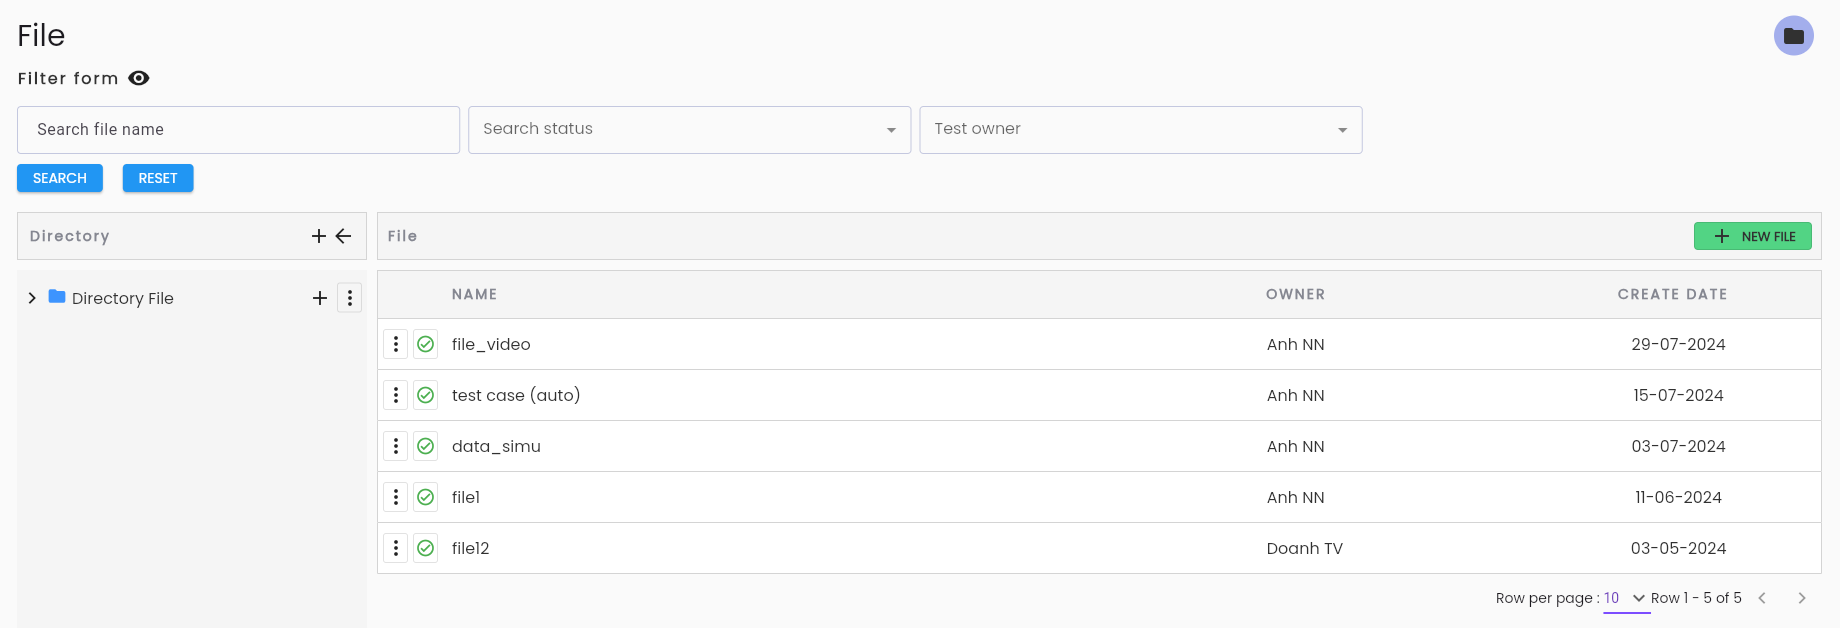
Task: Open the Row per page dropdown
Action: coord(1626,598)
